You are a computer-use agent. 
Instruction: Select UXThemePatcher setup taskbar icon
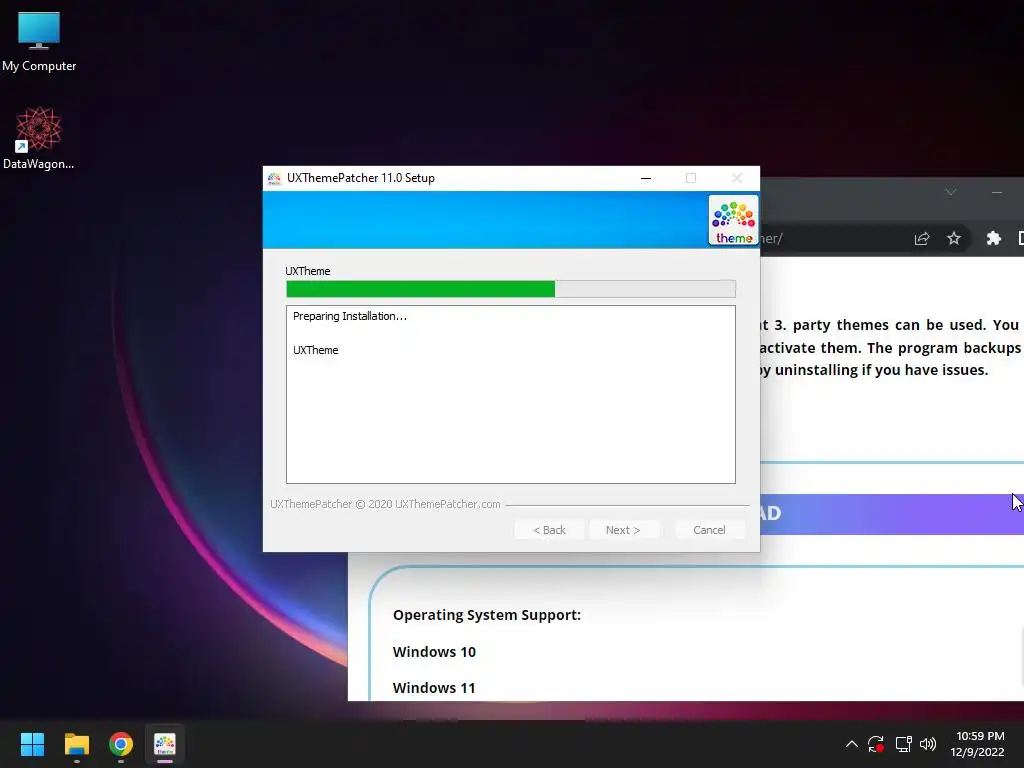point(165,744)
